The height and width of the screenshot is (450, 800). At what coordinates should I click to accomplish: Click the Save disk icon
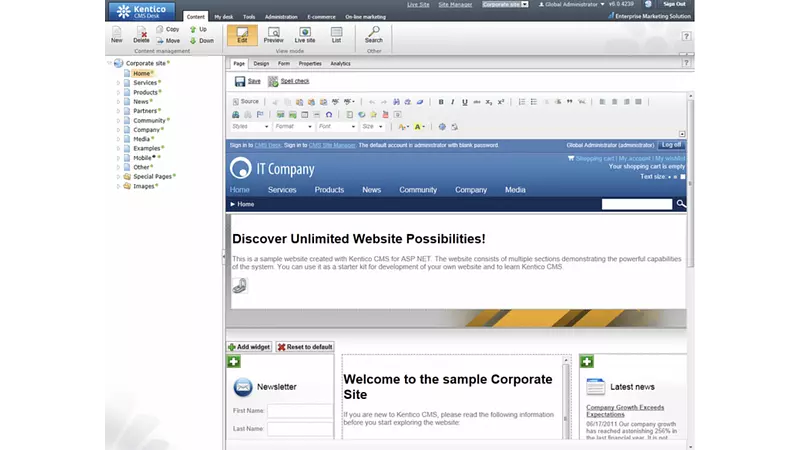click(x=240, y=81)
